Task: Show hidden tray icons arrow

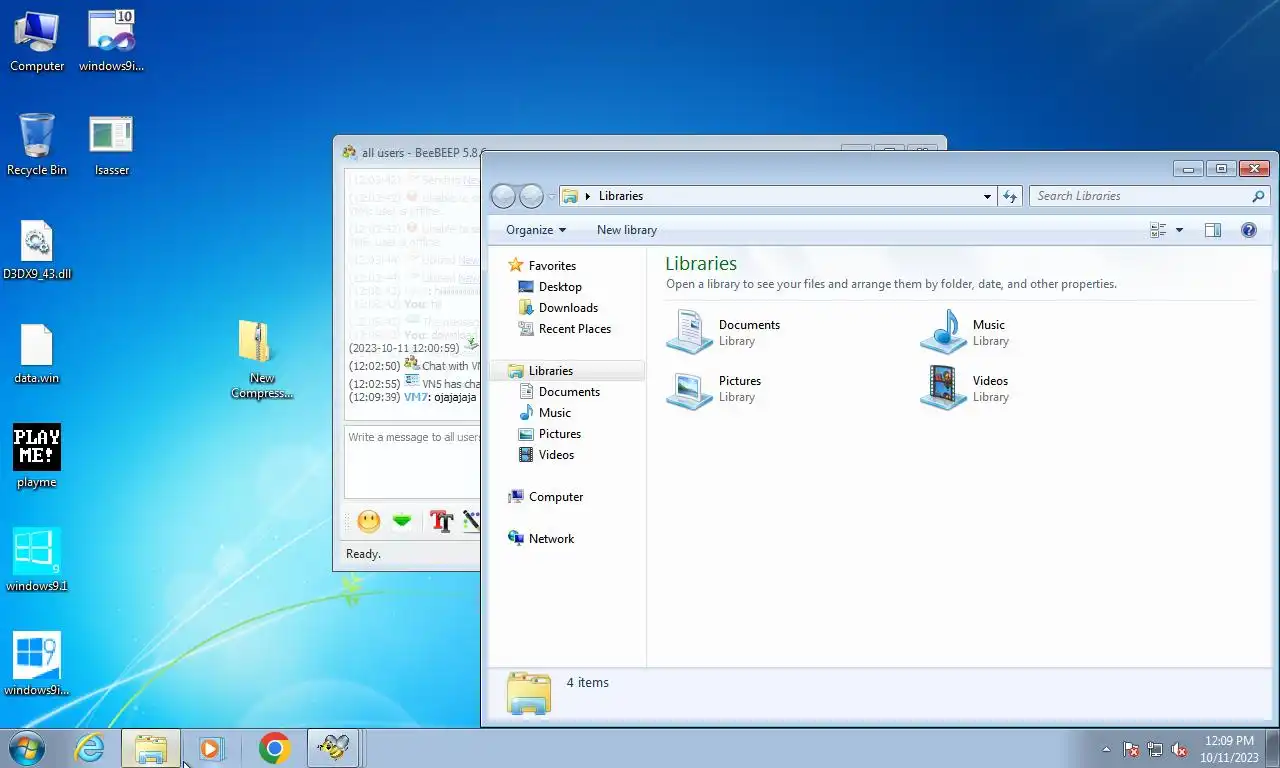Action: point(1106,749)
